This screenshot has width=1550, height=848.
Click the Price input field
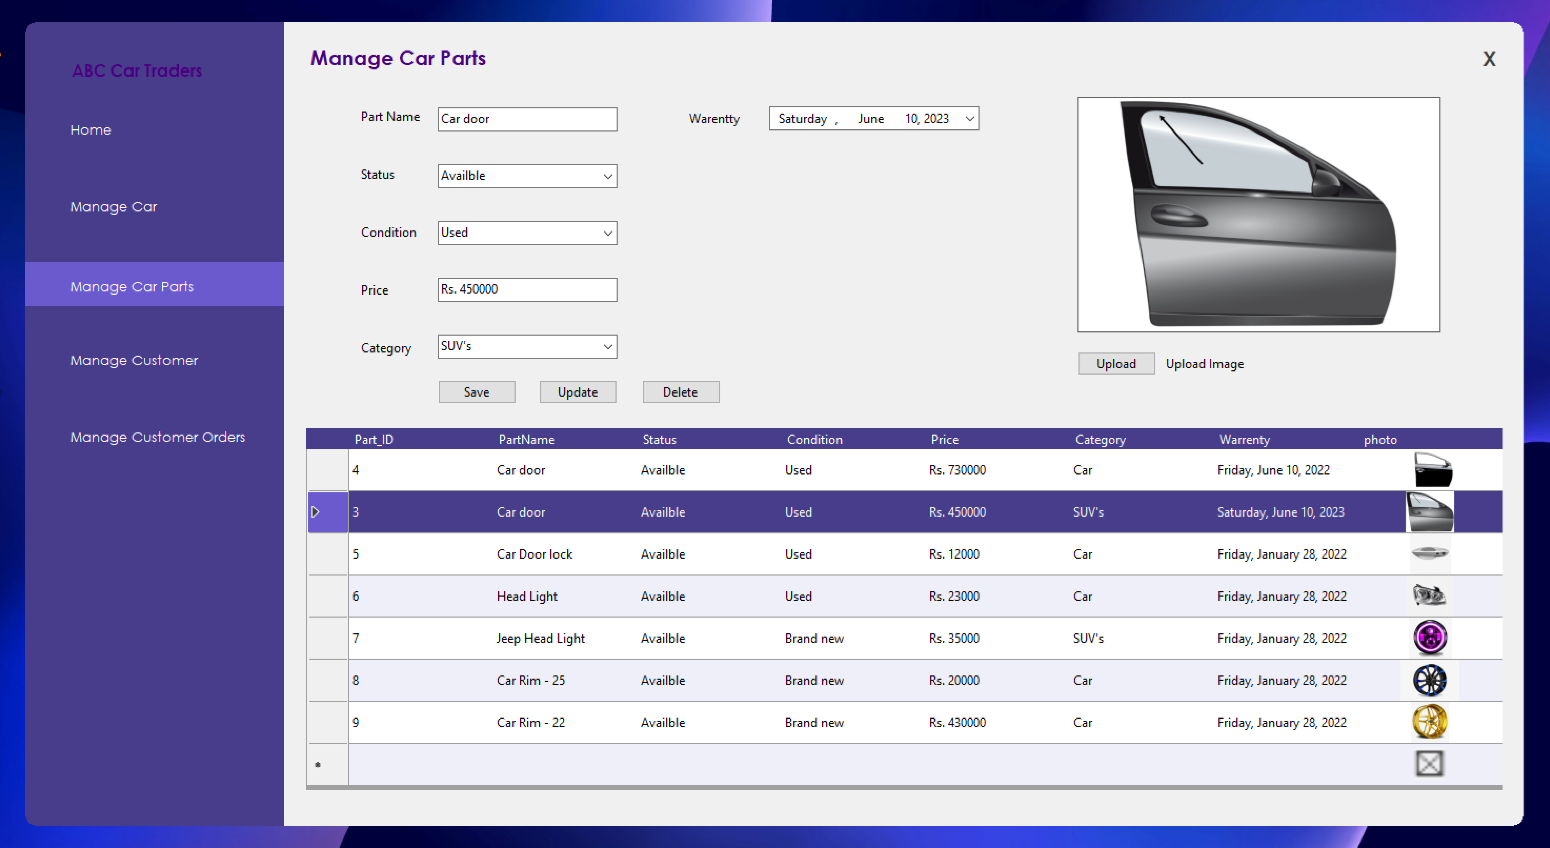(528, 290)
